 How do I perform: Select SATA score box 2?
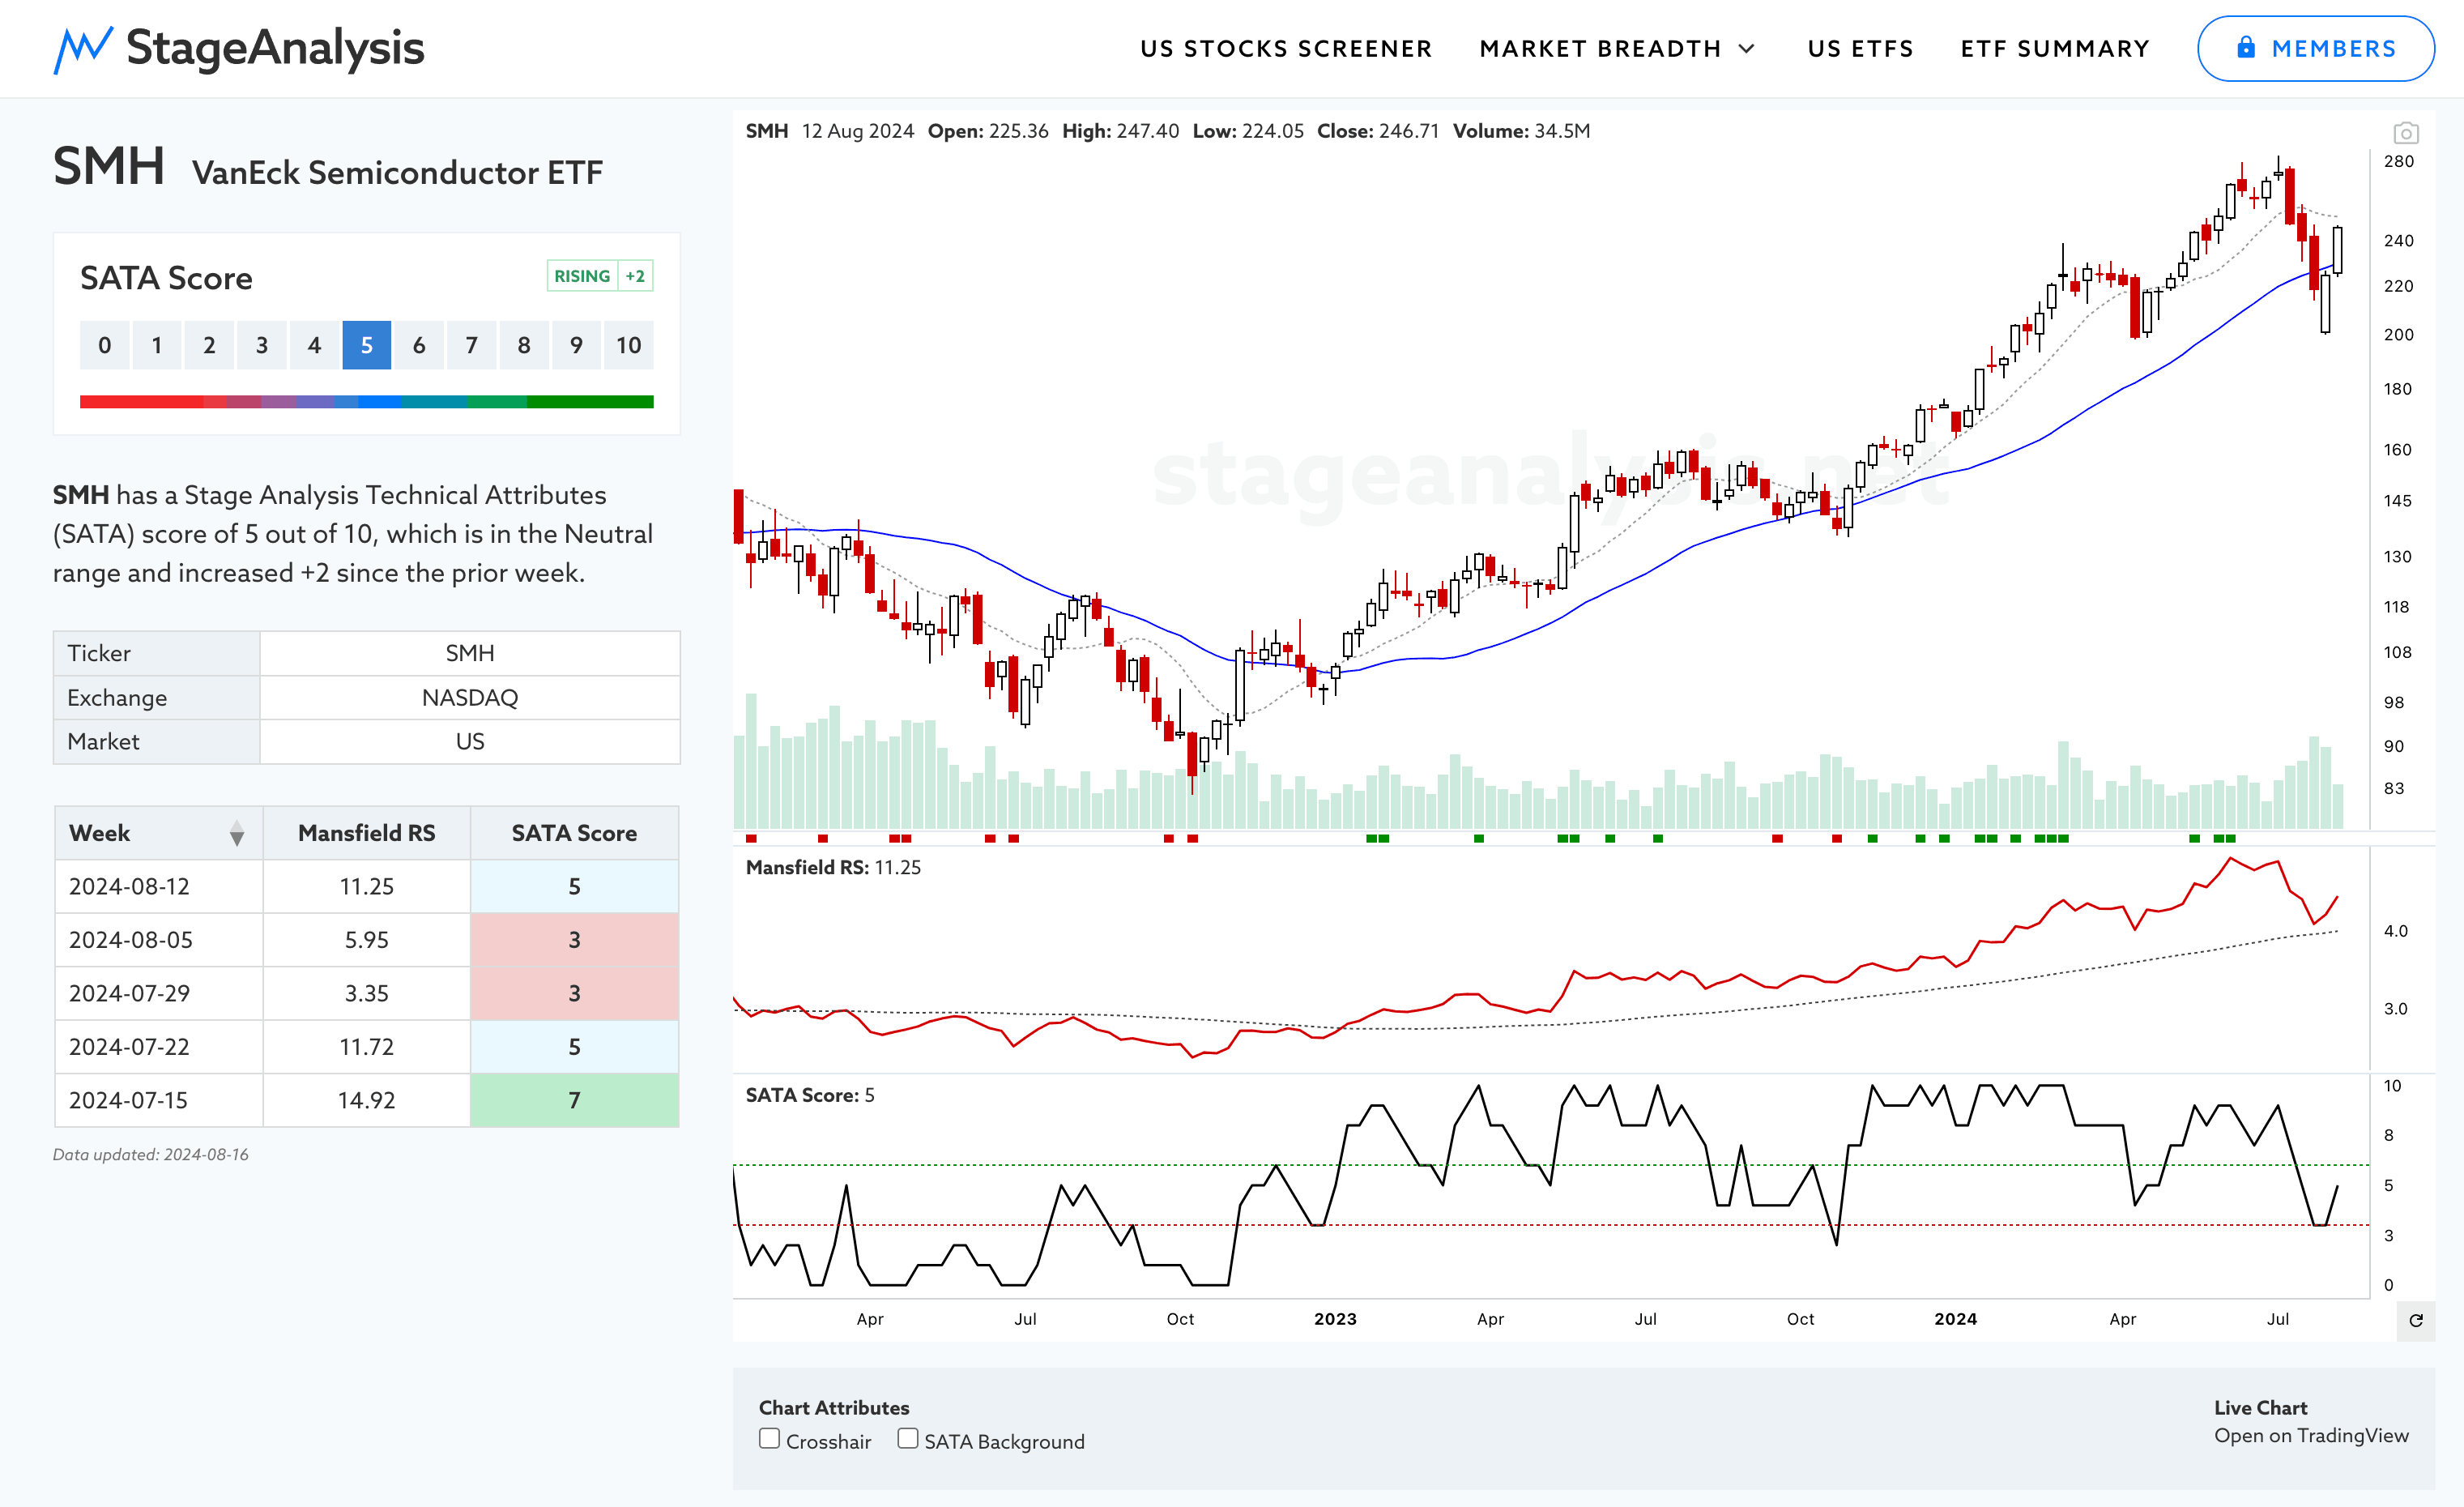click(x=209, y=345)
